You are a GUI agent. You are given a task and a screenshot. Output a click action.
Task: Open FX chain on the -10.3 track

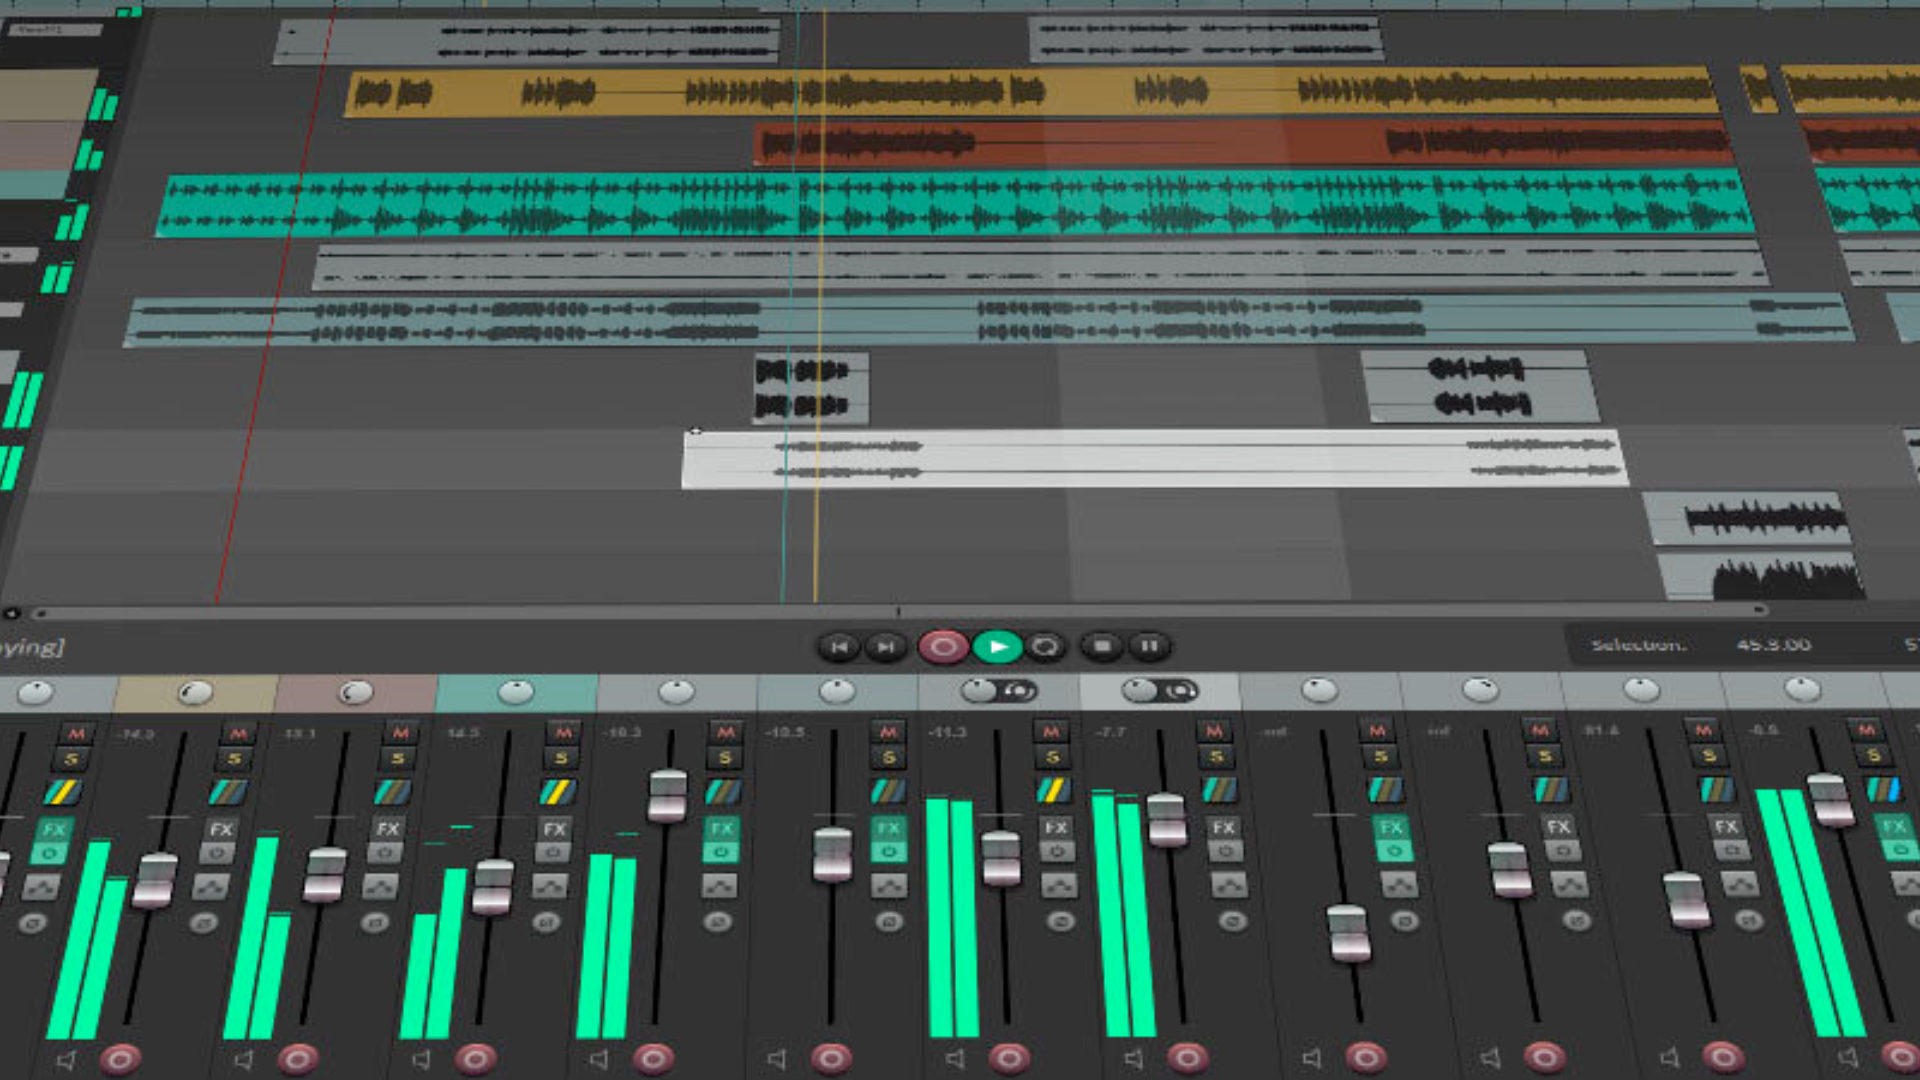coord(722,828)
